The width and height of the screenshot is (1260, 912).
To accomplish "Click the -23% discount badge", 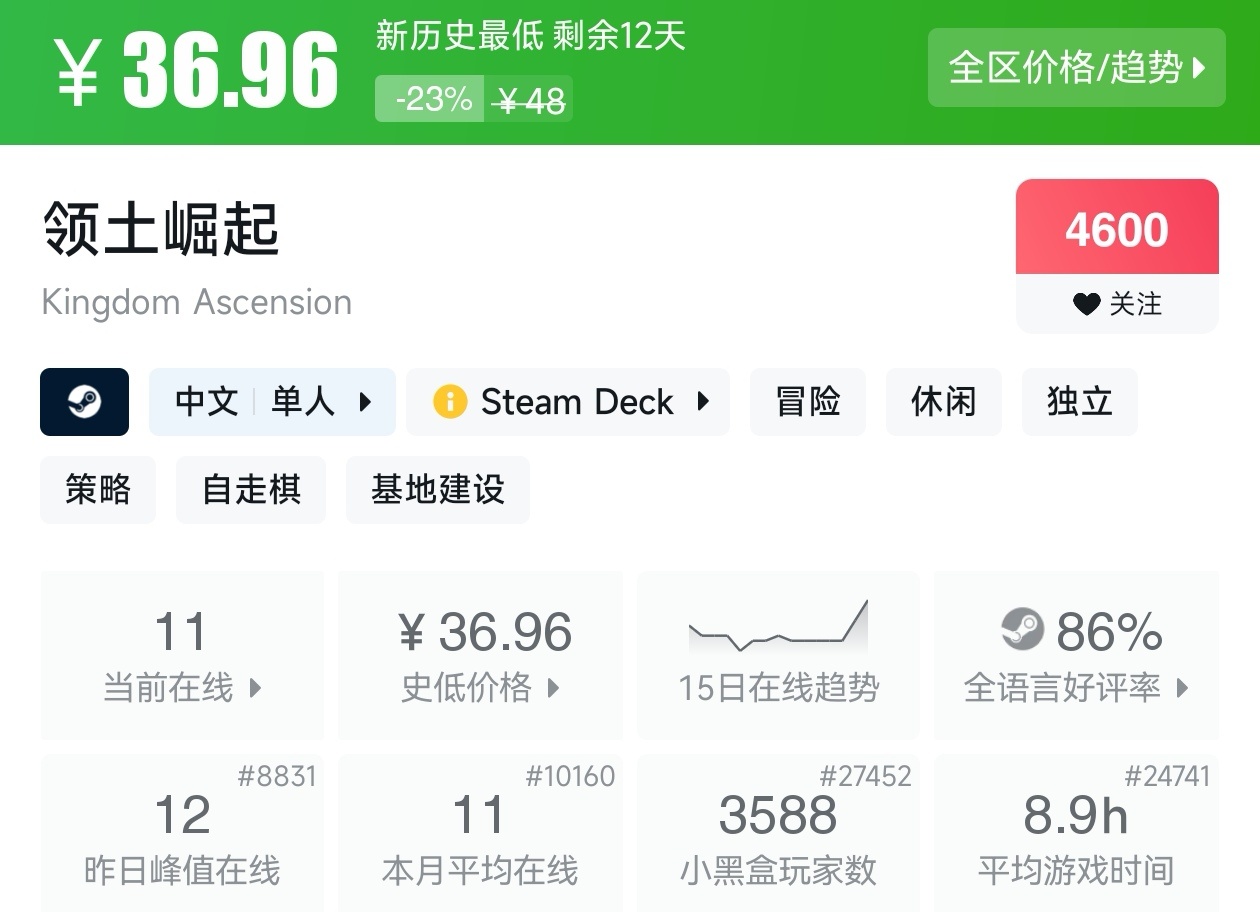I will pyautogui.click(x=431, y=99).
